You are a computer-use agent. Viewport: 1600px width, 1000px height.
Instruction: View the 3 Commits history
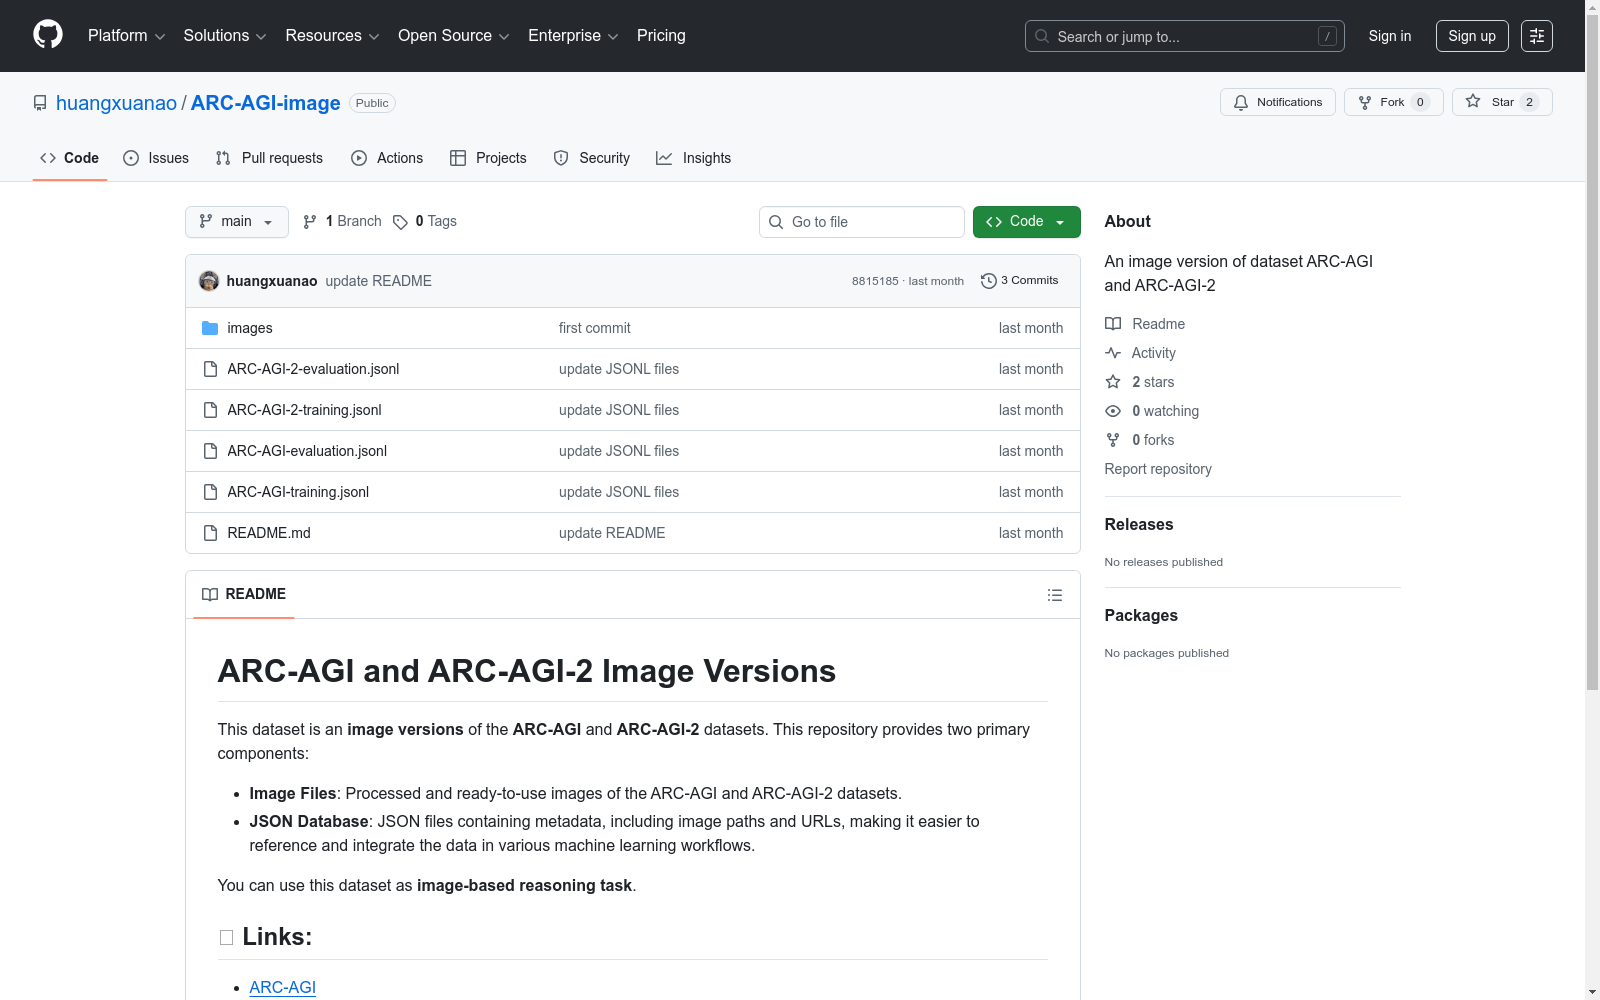[x=1020, y=281]
